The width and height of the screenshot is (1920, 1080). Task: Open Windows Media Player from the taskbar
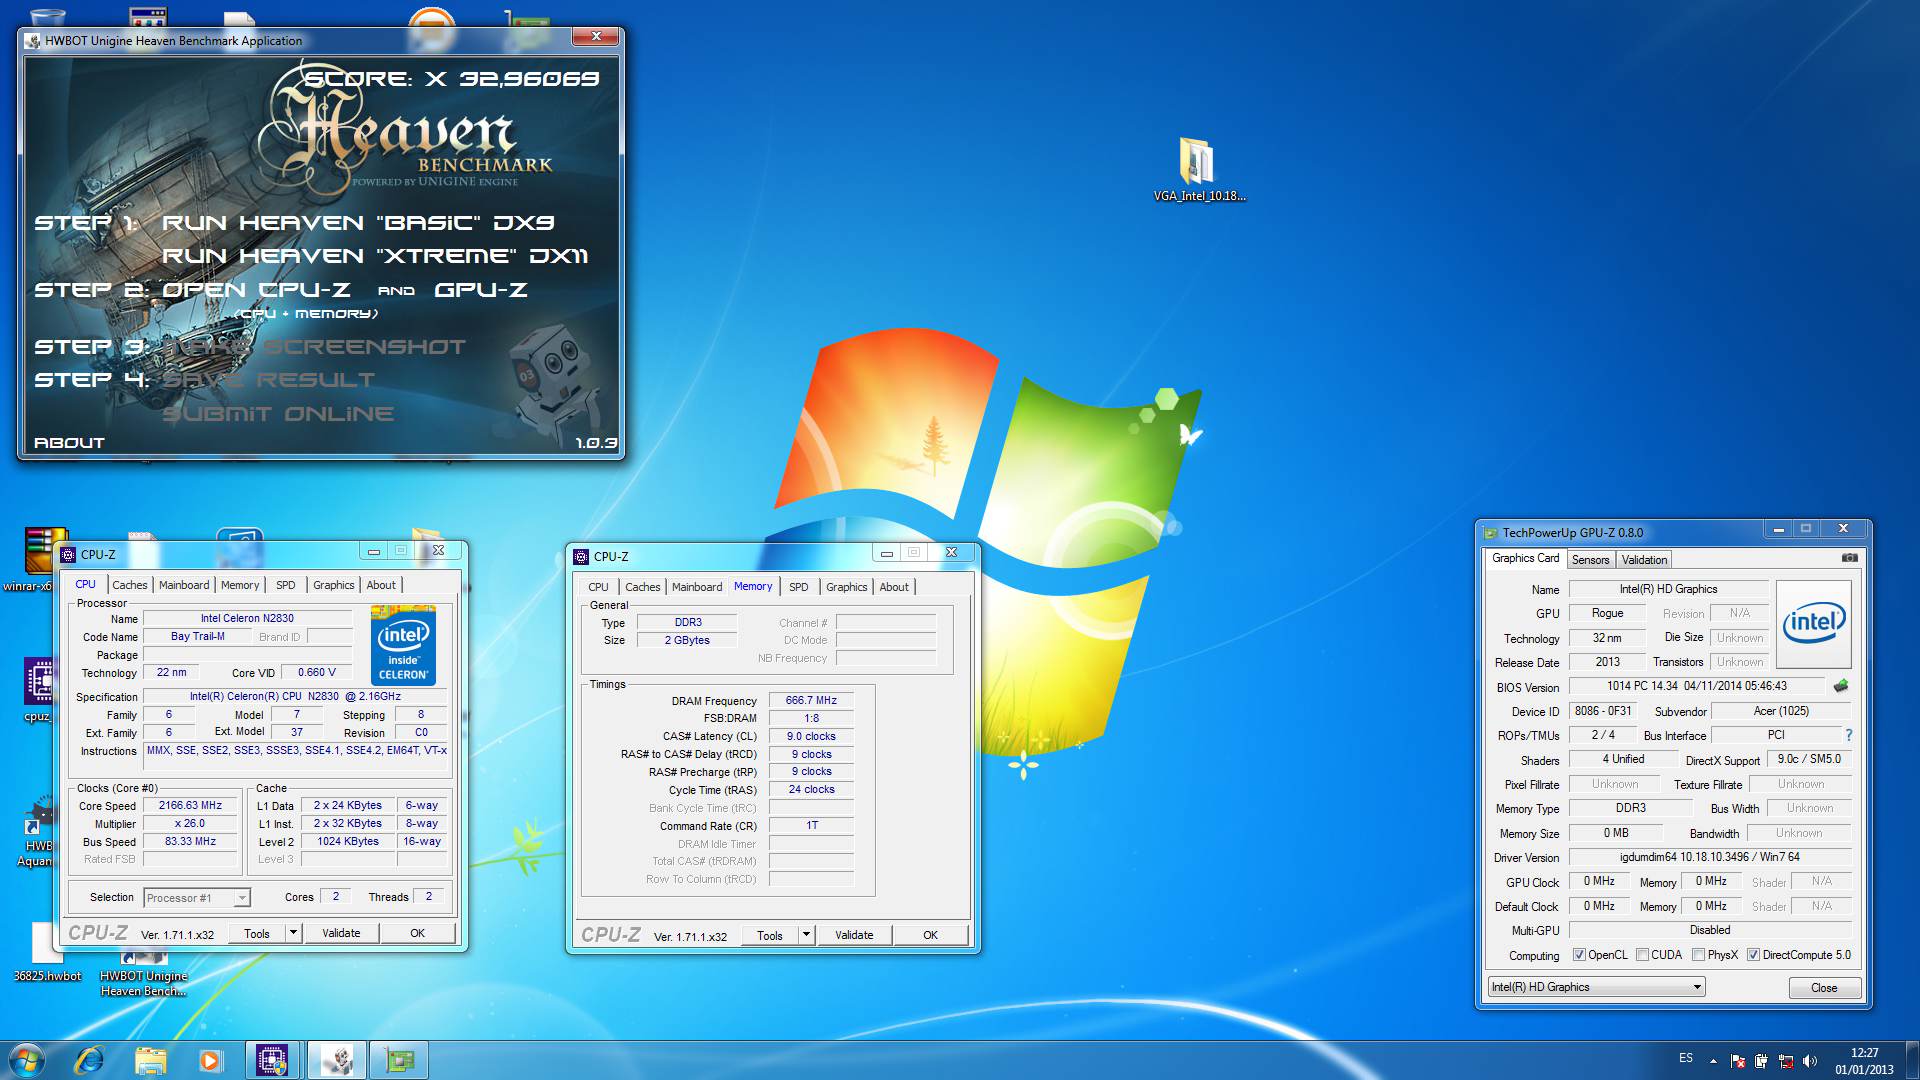coord(210,1060)
